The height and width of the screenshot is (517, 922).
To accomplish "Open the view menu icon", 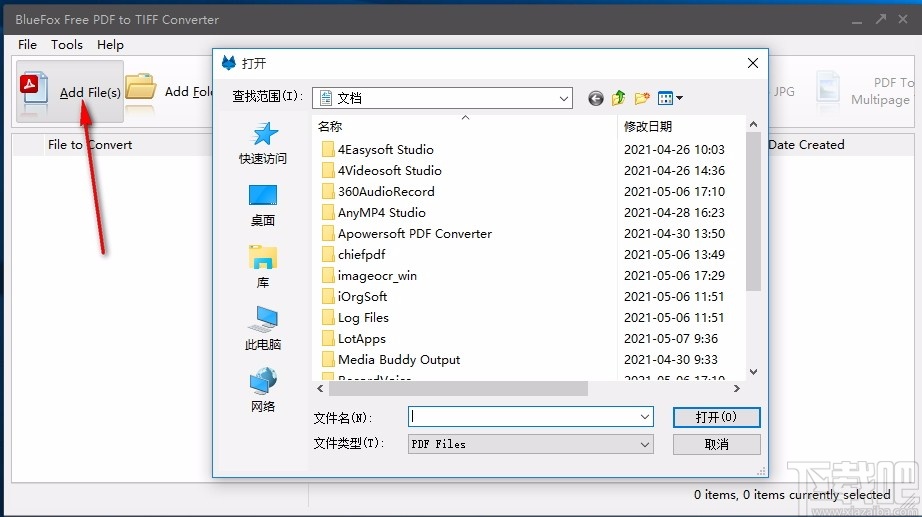I will pyautogui.click(x=670, y=98).
